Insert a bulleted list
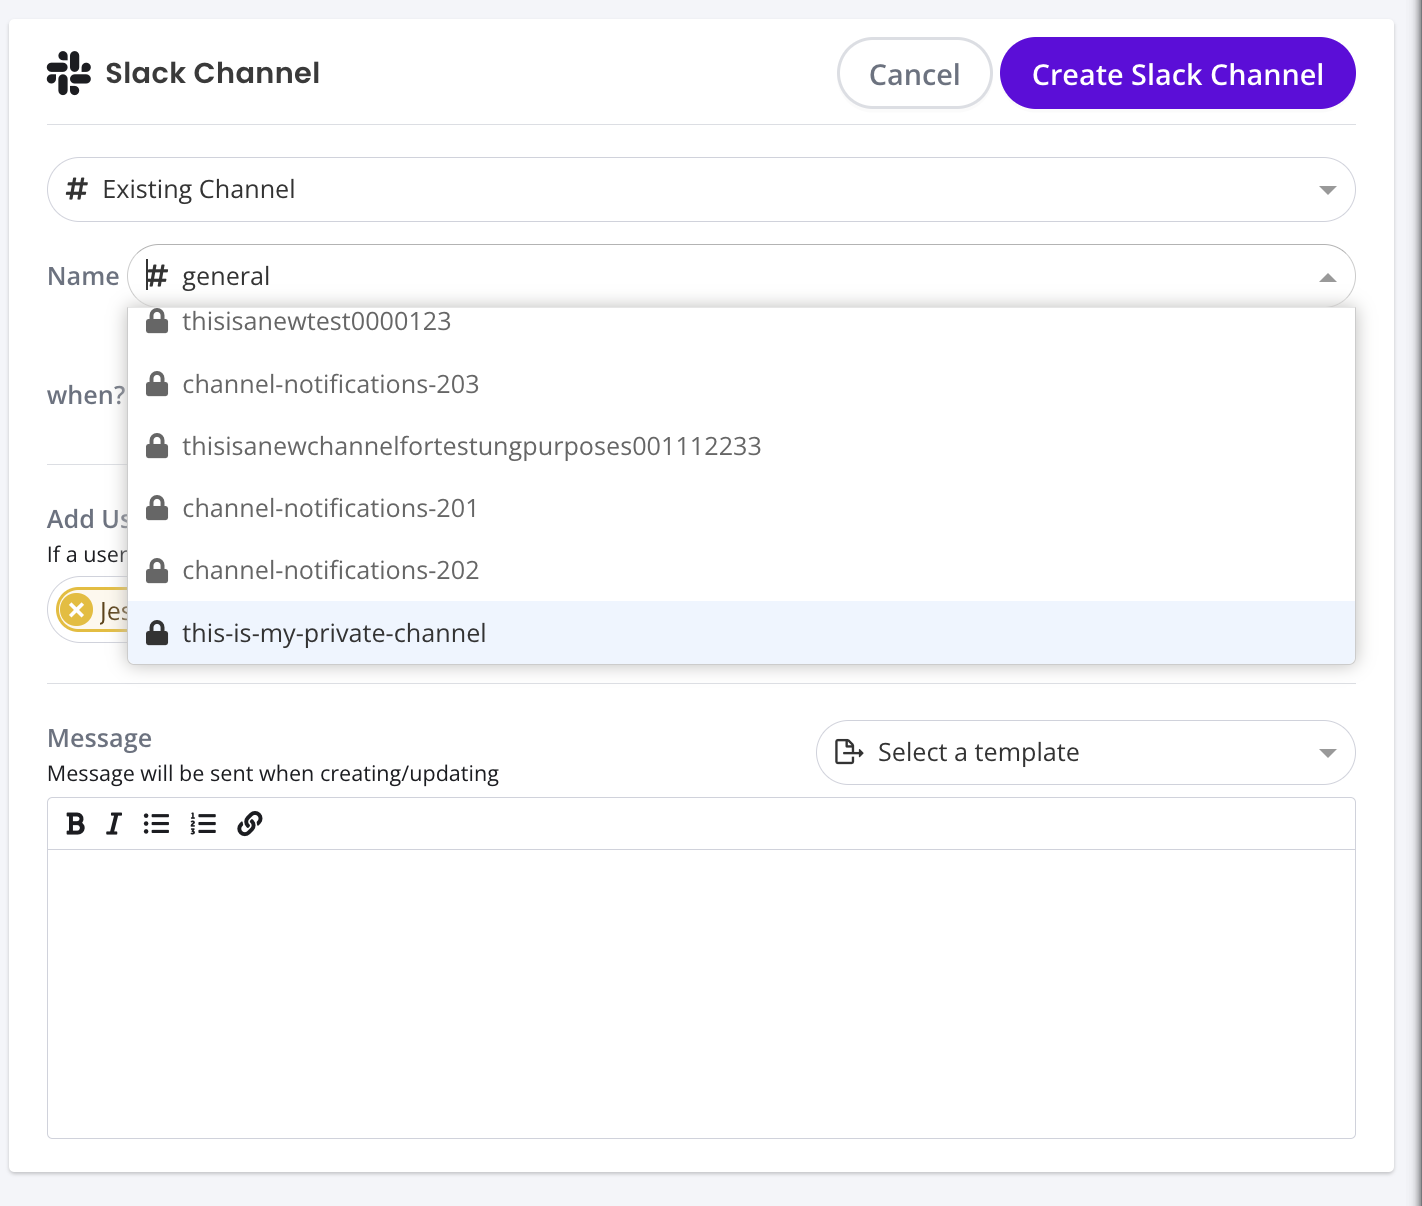 coord(156,824)
